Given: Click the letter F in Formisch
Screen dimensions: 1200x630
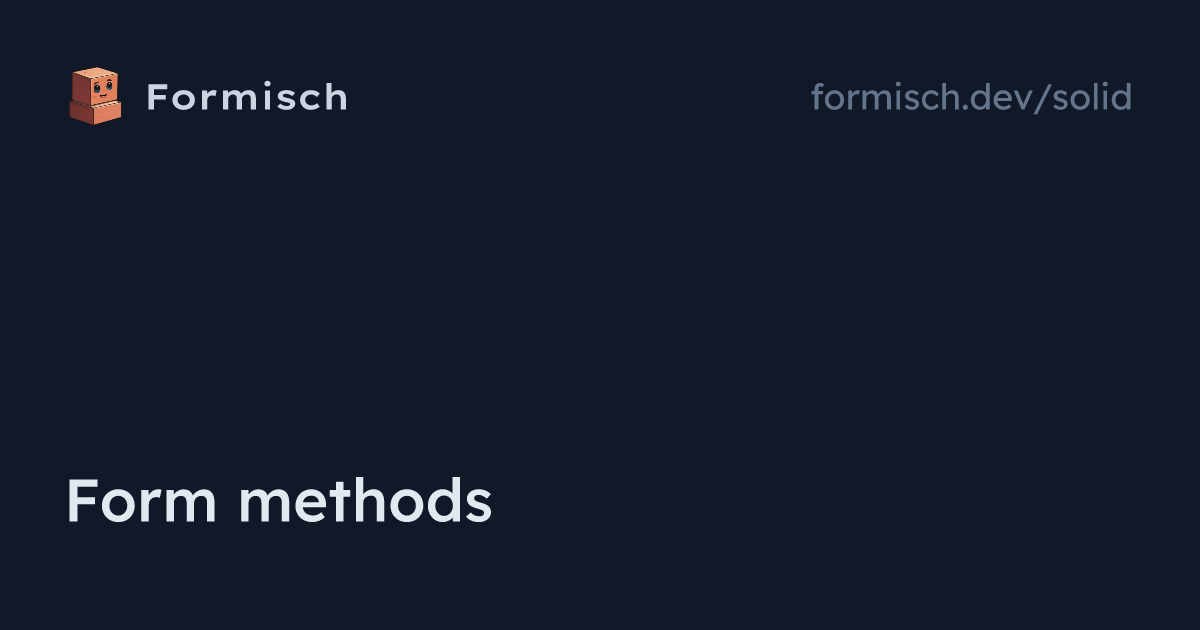Looking at the screenshot, I should point(157,97).
